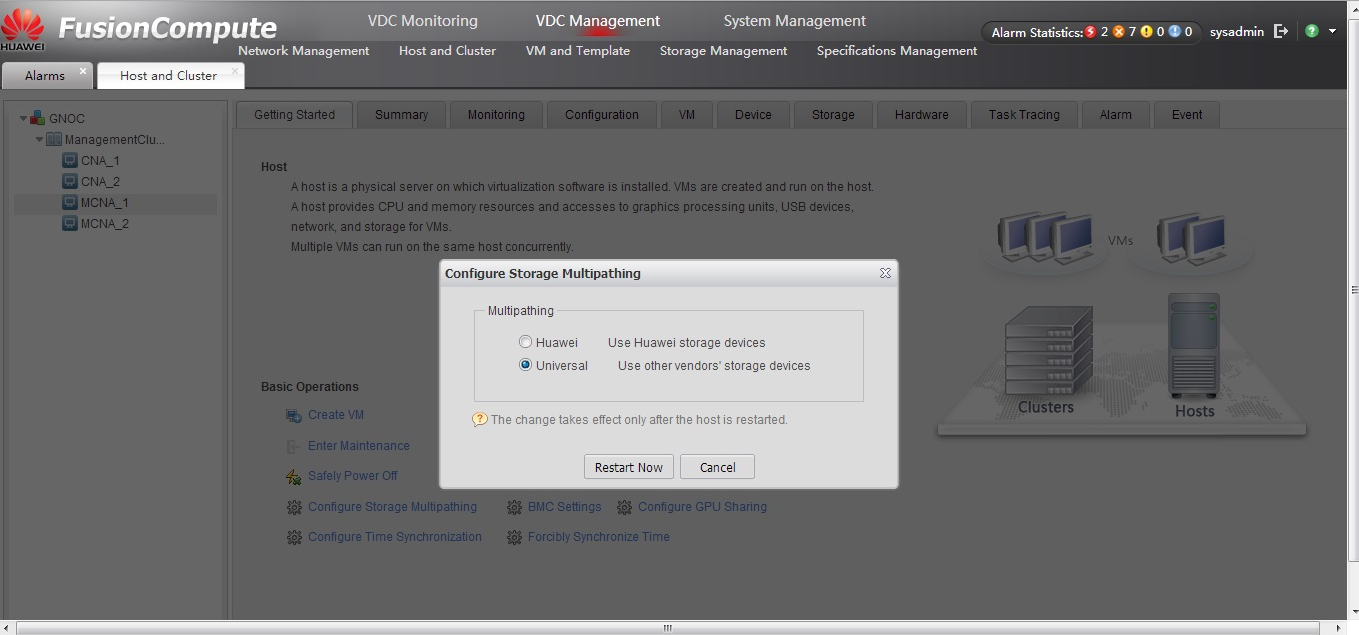This screenshot has height=635, width=1359.
Task: Click the Enter Maintenance link
Action: coord(359,446)
